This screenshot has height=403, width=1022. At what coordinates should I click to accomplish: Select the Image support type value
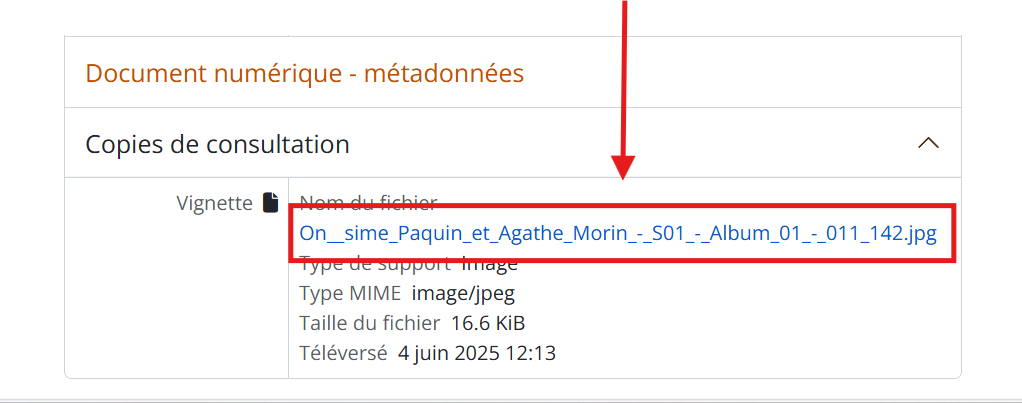pos(489,265)
